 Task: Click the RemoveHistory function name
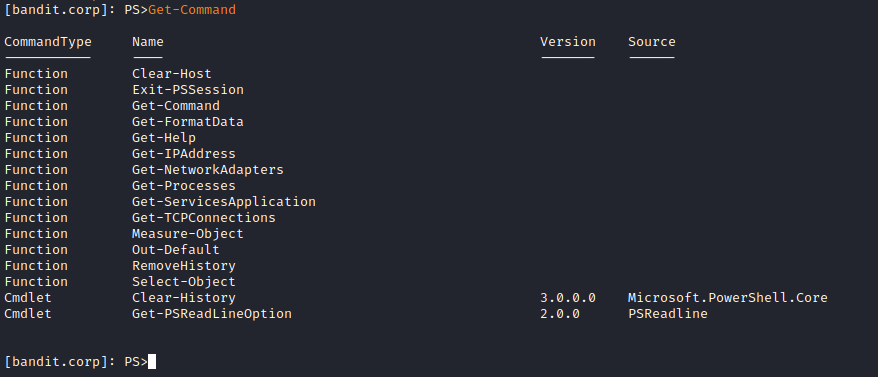coord(184,266)
